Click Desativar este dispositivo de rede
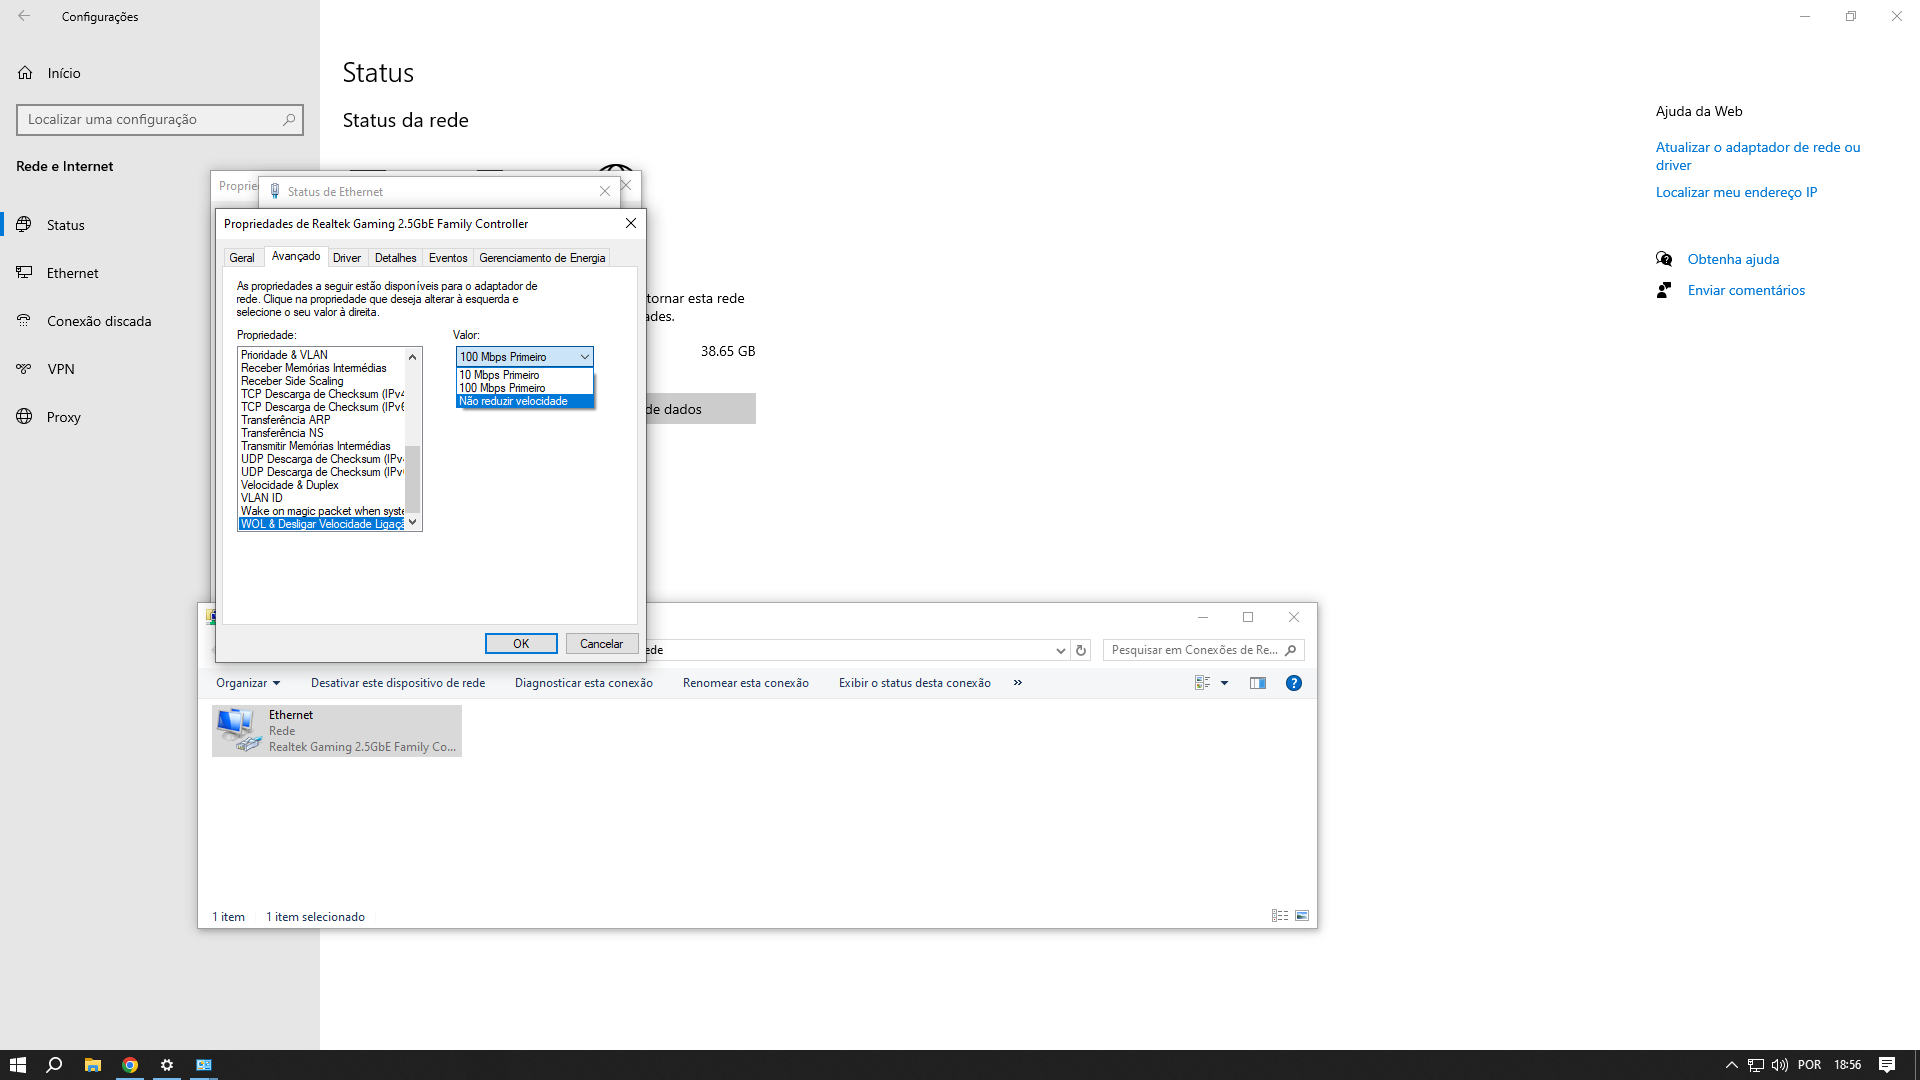Image resolution: width=1920 pixels, height=1080 pixels. pyautogui.click(x=398, y=683)
